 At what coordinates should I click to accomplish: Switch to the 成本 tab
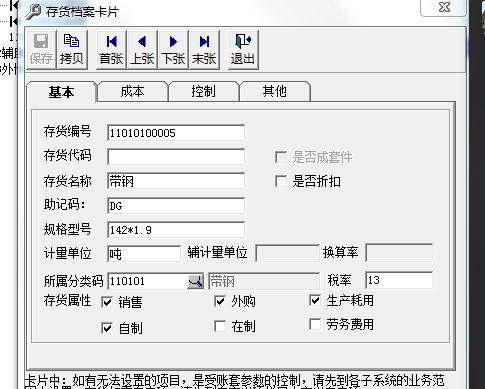(x=132, y=92)
